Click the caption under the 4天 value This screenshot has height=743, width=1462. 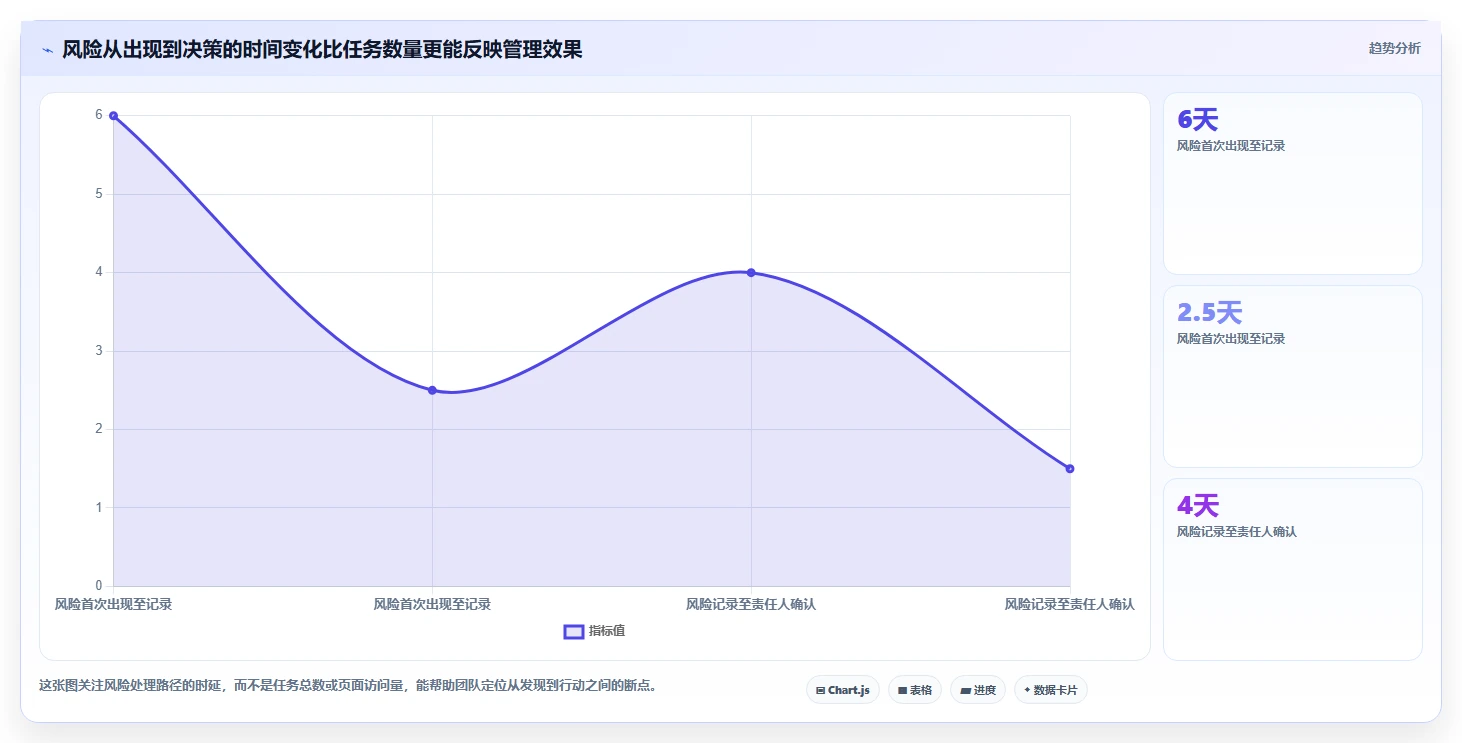pyautogui.click(x=1237, y=532)
